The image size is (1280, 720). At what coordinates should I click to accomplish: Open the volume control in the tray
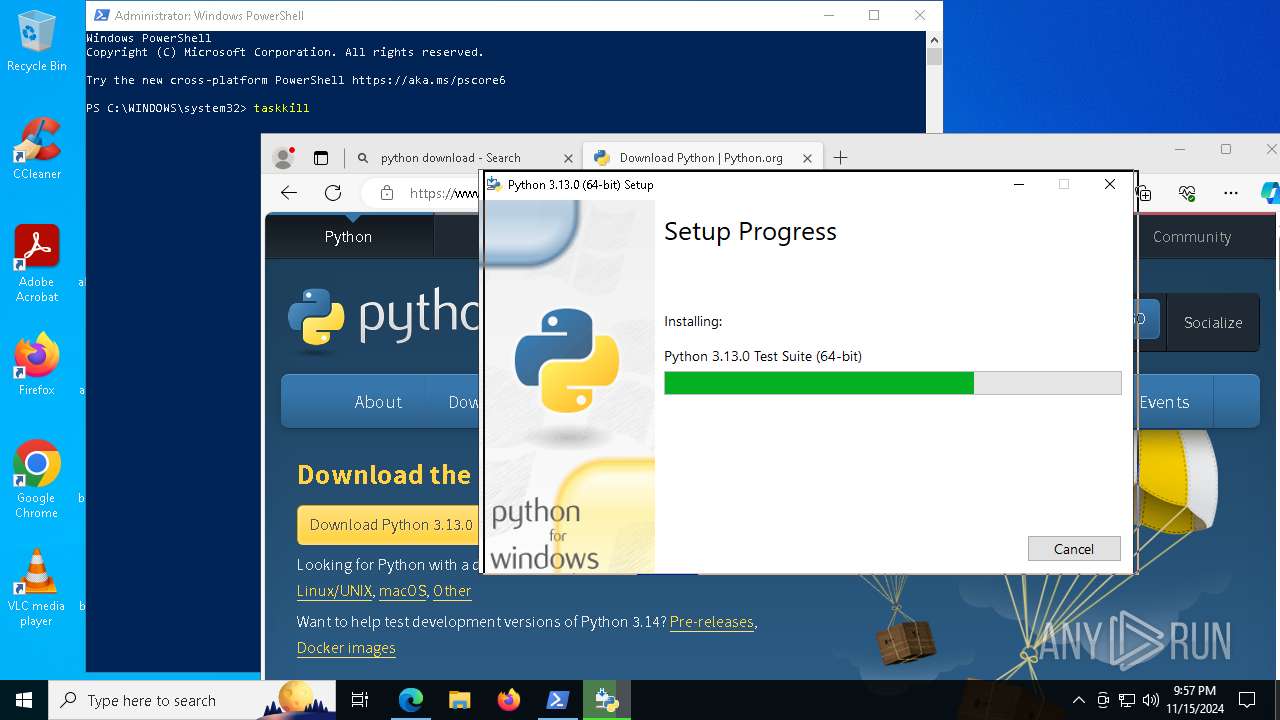[1151, 700]
